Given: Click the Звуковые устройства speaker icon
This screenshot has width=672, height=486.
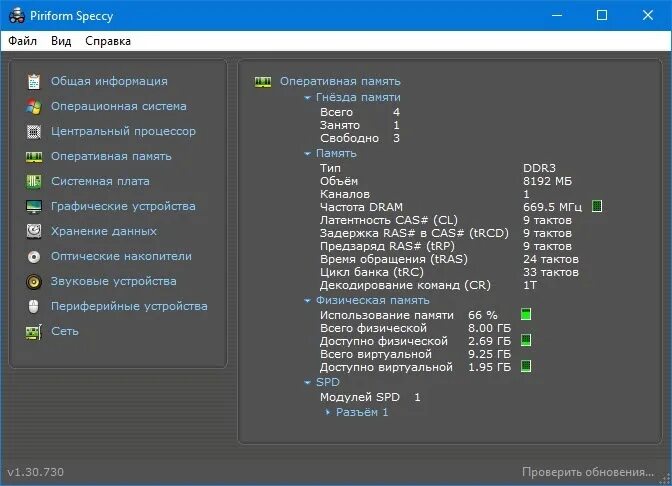Looking at the screenshot, I should 34,282.
